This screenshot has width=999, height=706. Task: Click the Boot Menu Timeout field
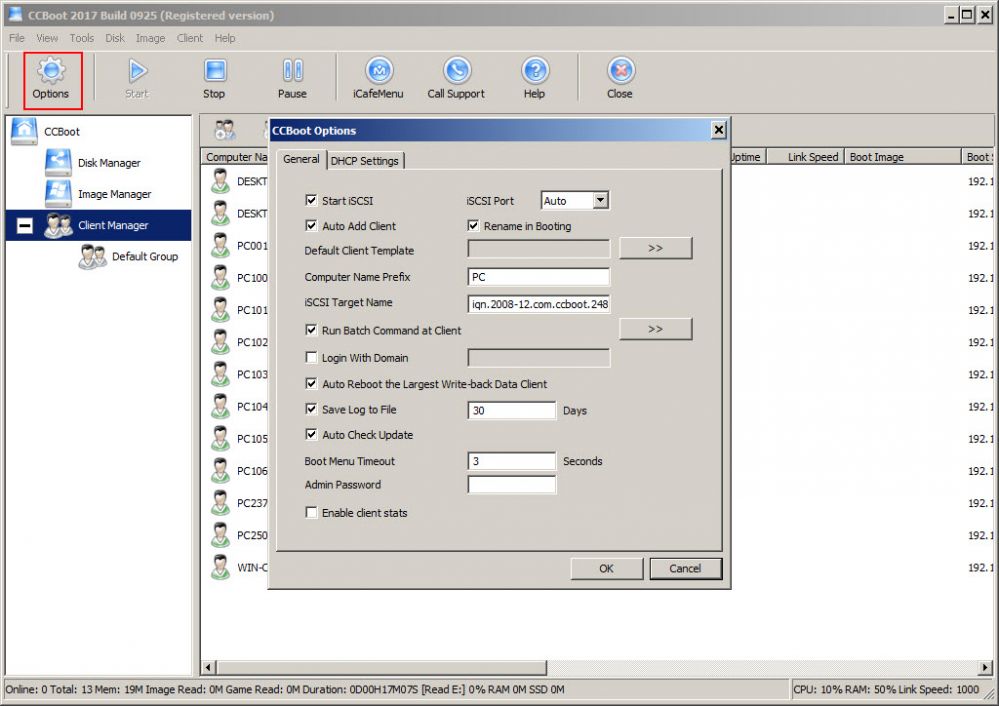click(x=512, y=461)
